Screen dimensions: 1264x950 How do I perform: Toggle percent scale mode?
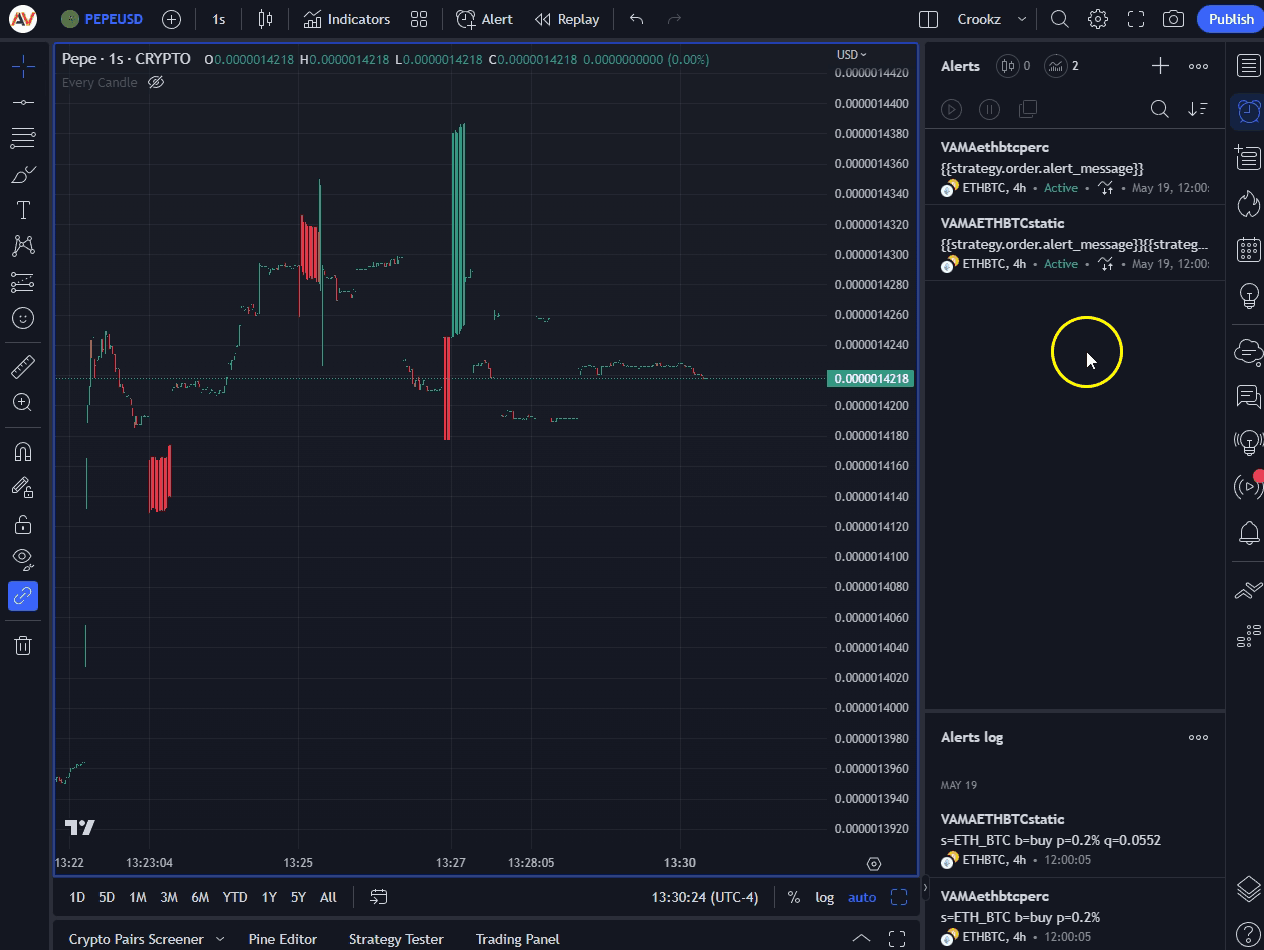(x=793, y=897)
